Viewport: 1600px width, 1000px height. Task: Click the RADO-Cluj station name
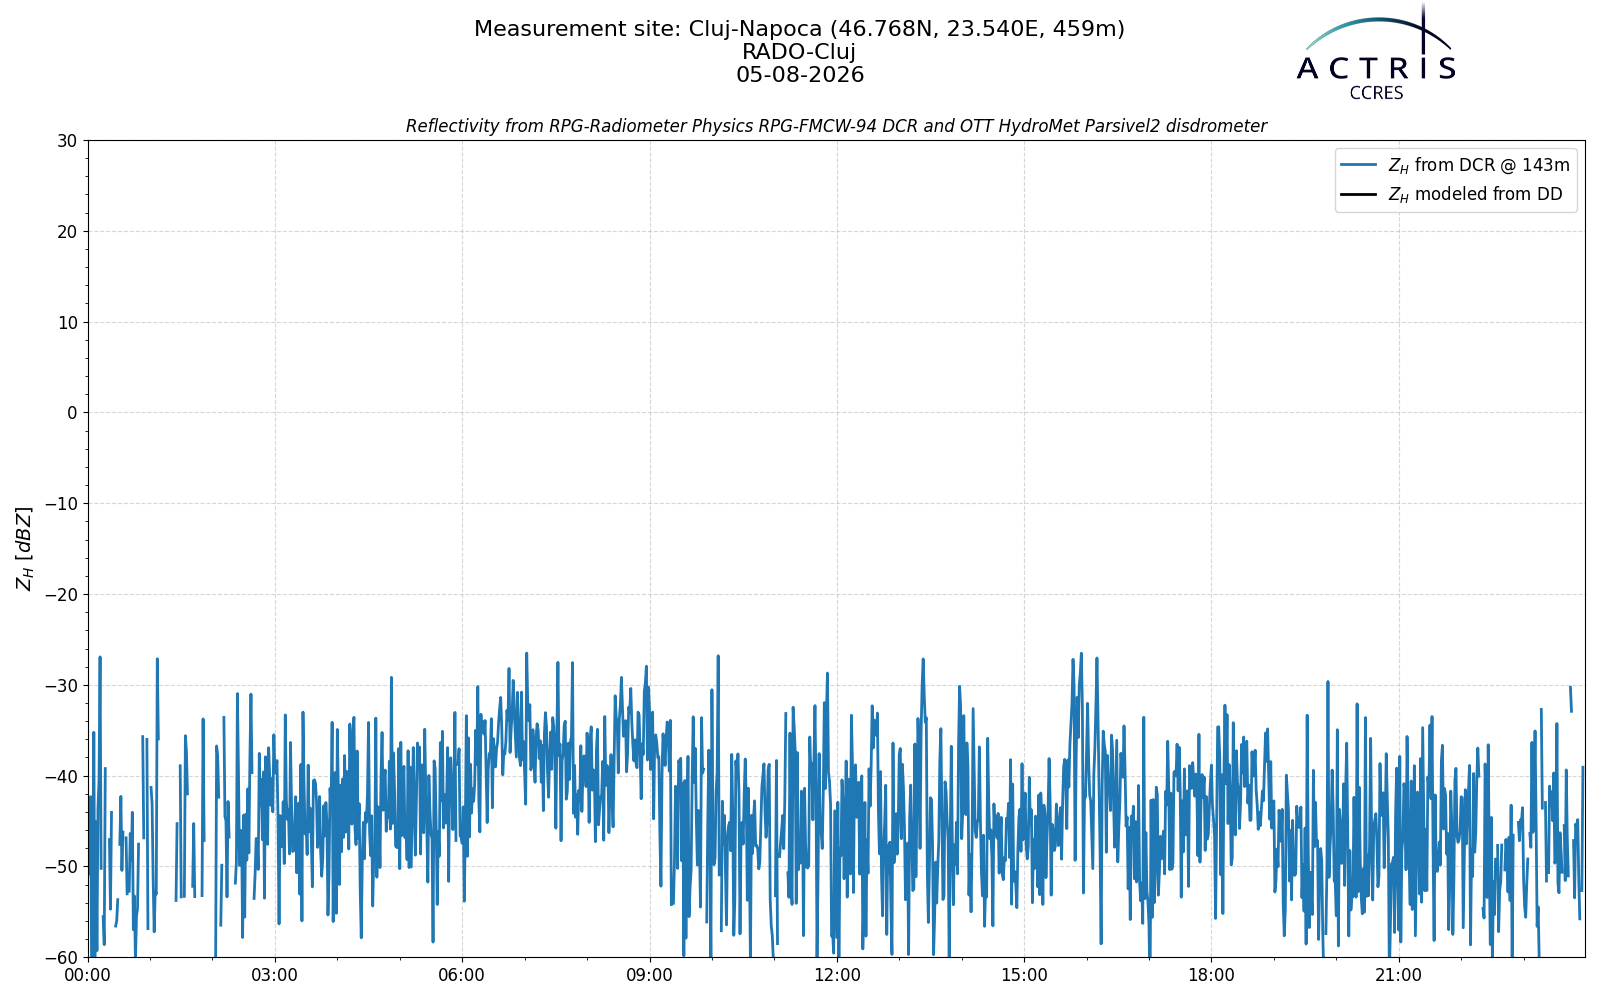799,52
